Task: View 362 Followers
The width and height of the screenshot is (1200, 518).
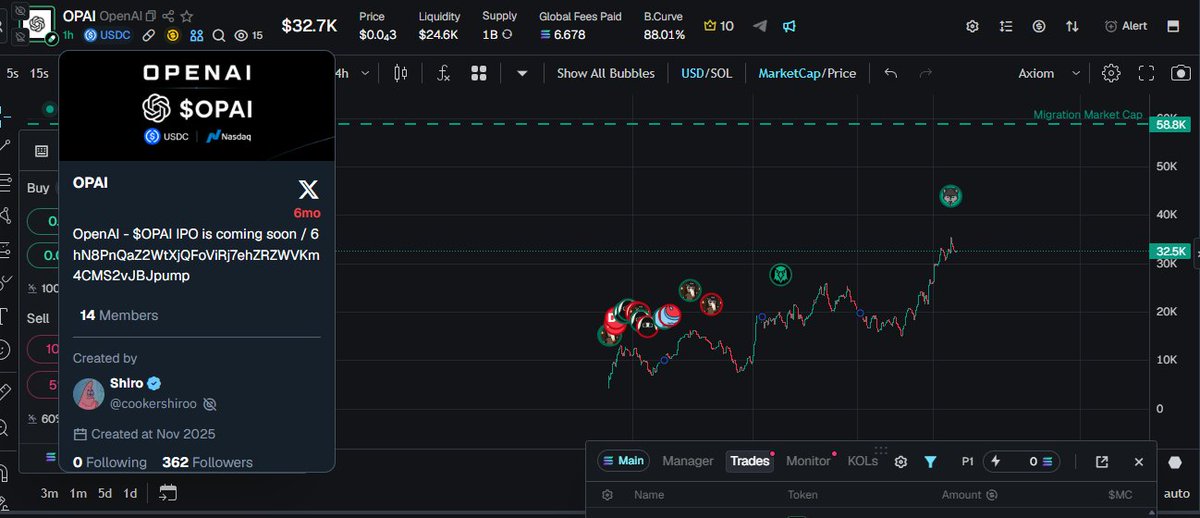Action: 207,462
